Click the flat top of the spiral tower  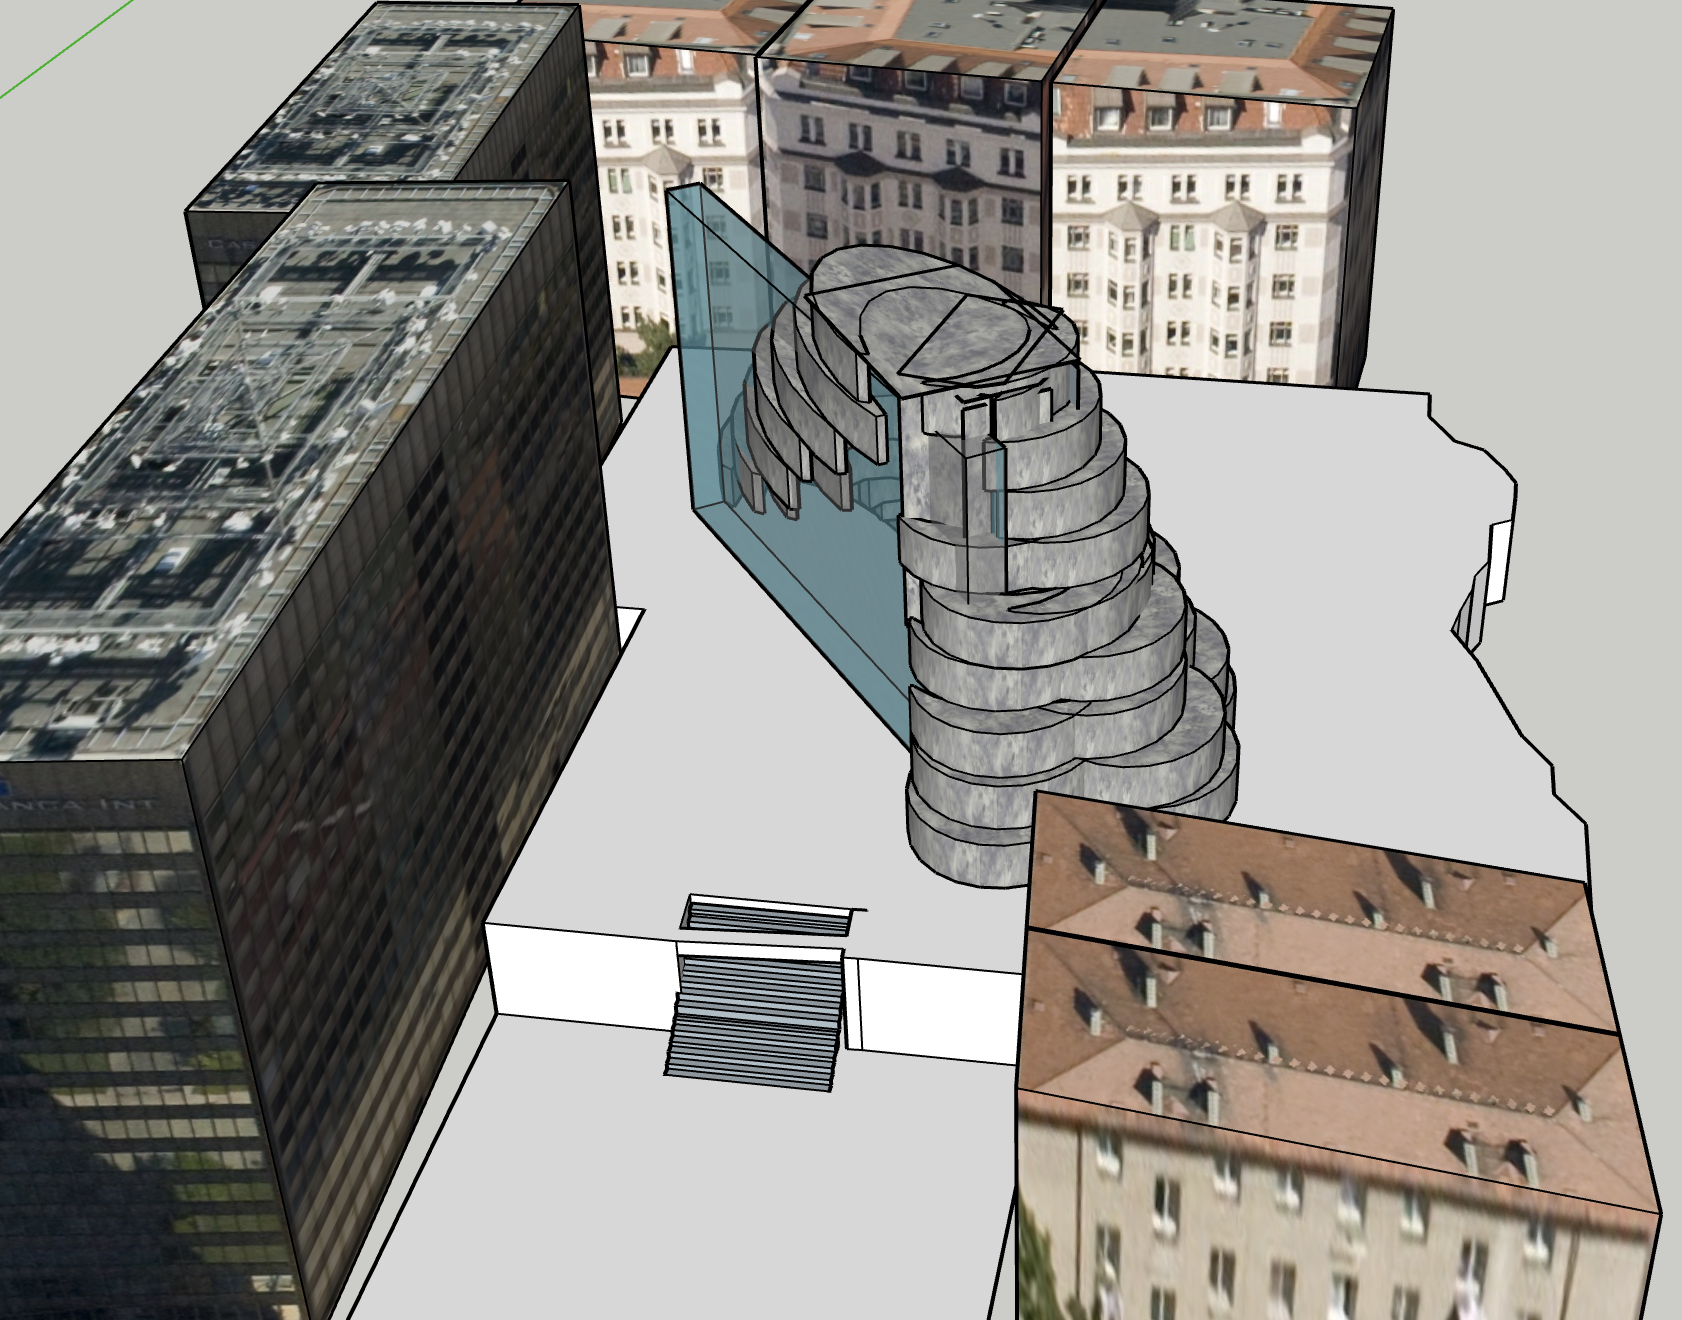[x=945, y=320]
